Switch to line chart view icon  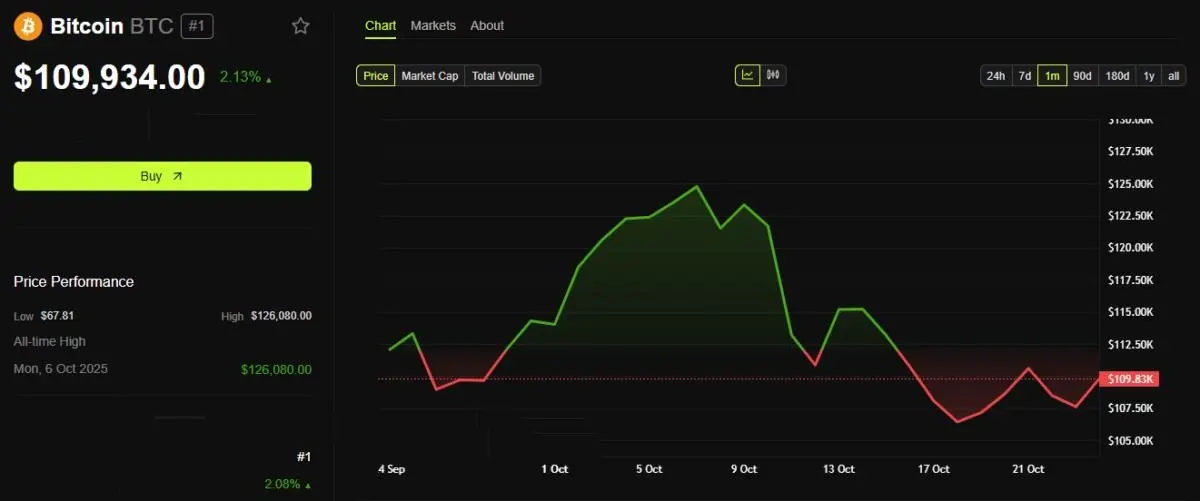click(x=747, y=75)
